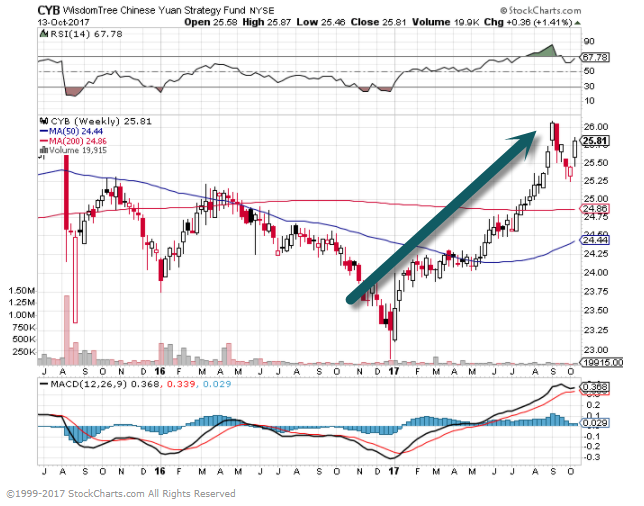The image size is (644, 506).
Task: Click the 13-Oct-2017 date label
Action: (63, 23)
